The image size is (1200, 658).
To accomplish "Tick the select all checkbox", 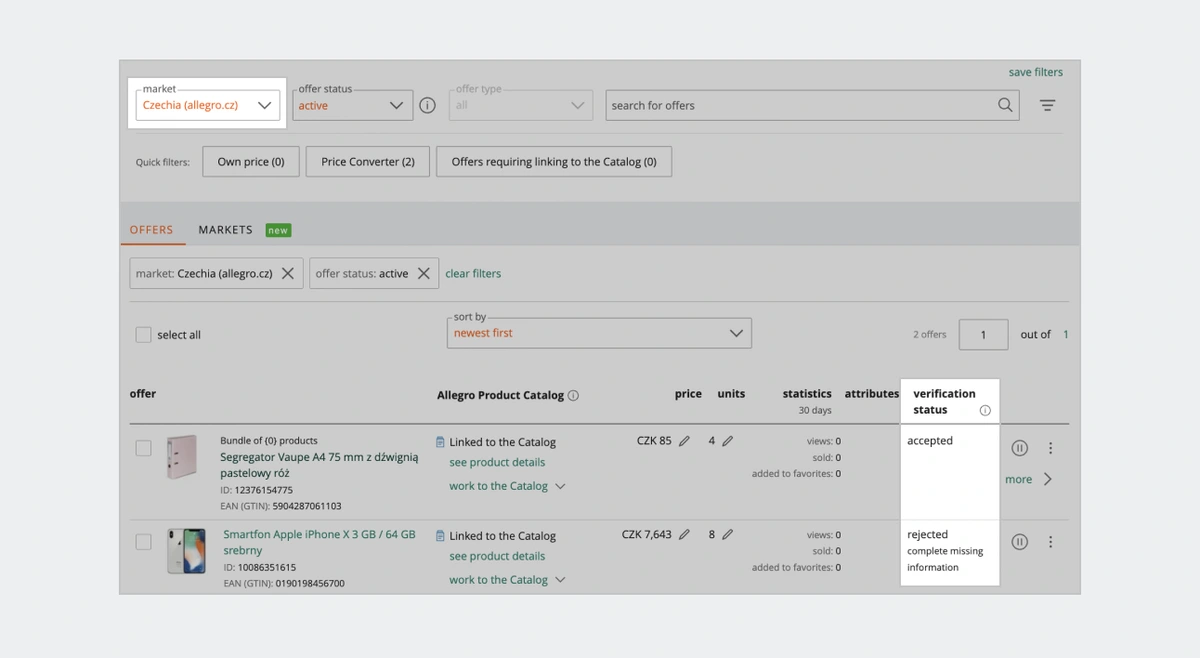I will coord(143,335).
